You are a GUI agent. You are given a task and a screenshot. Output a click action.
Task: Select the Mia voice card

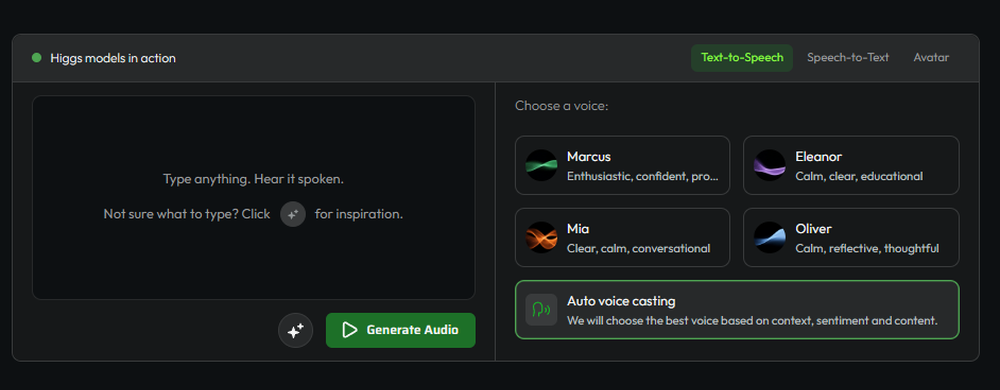pos(622,237)
